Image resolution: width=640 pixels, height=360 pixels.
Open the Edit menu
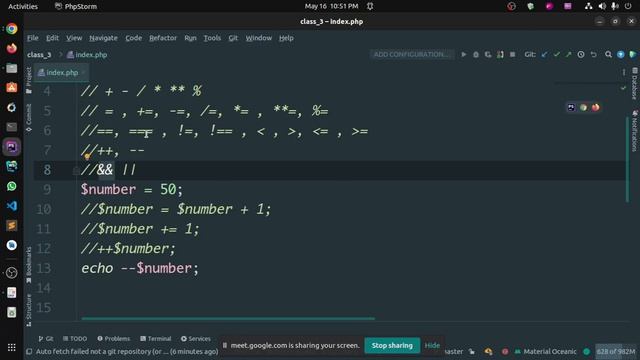click(x=52, y=38)
